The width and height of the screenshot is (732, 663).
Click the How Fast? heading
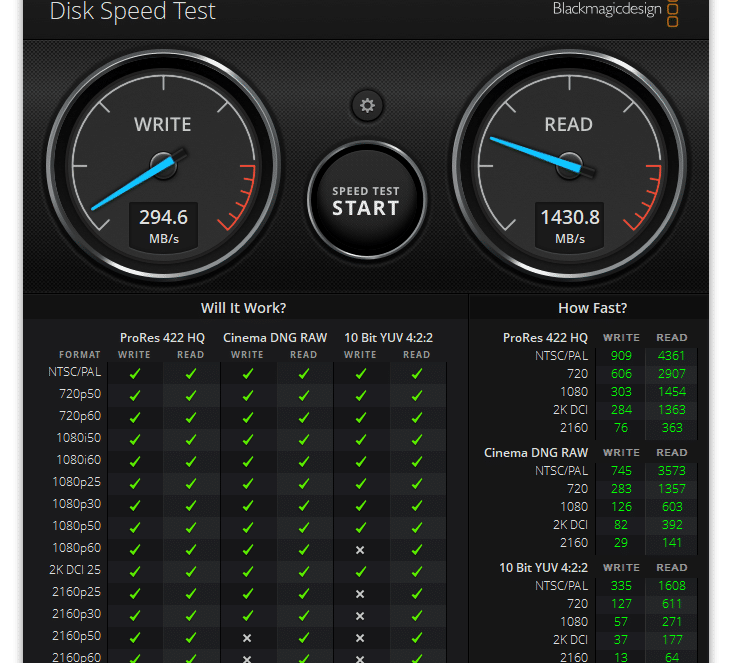pos(592,308)
